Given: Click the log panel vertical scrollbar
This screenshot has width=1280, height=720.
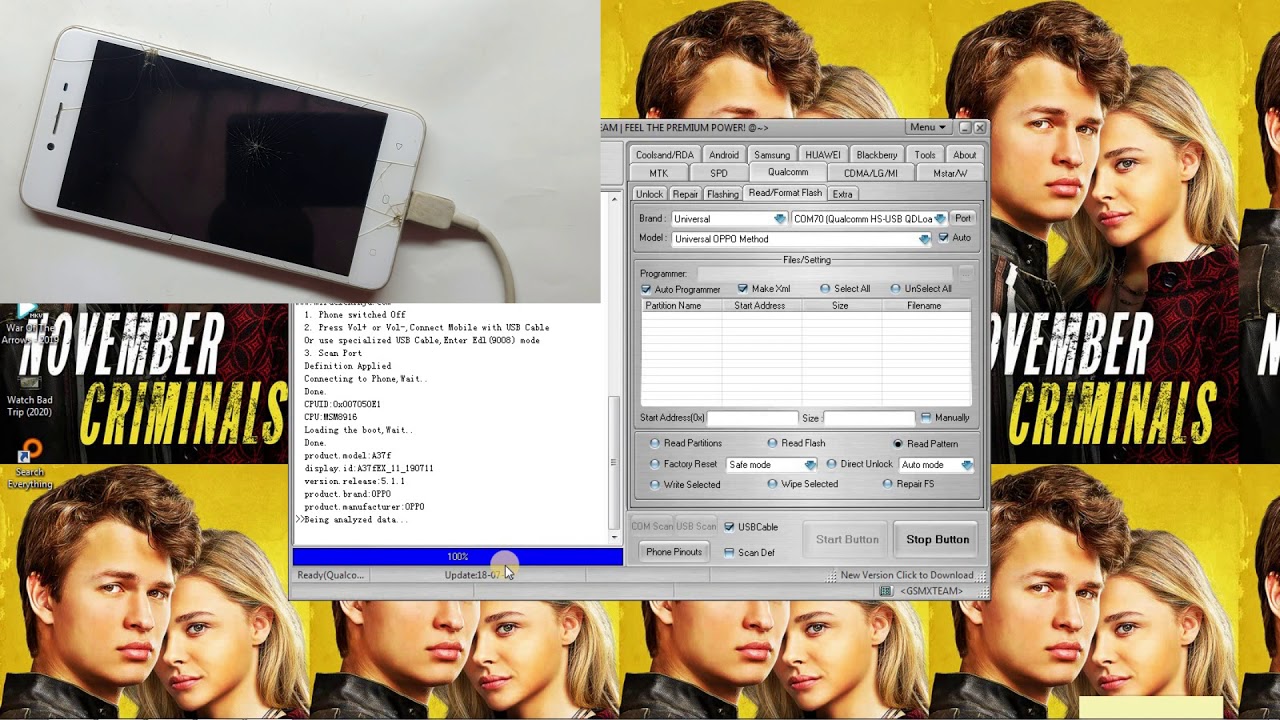Looking at the screenshot, I should 614,368.
